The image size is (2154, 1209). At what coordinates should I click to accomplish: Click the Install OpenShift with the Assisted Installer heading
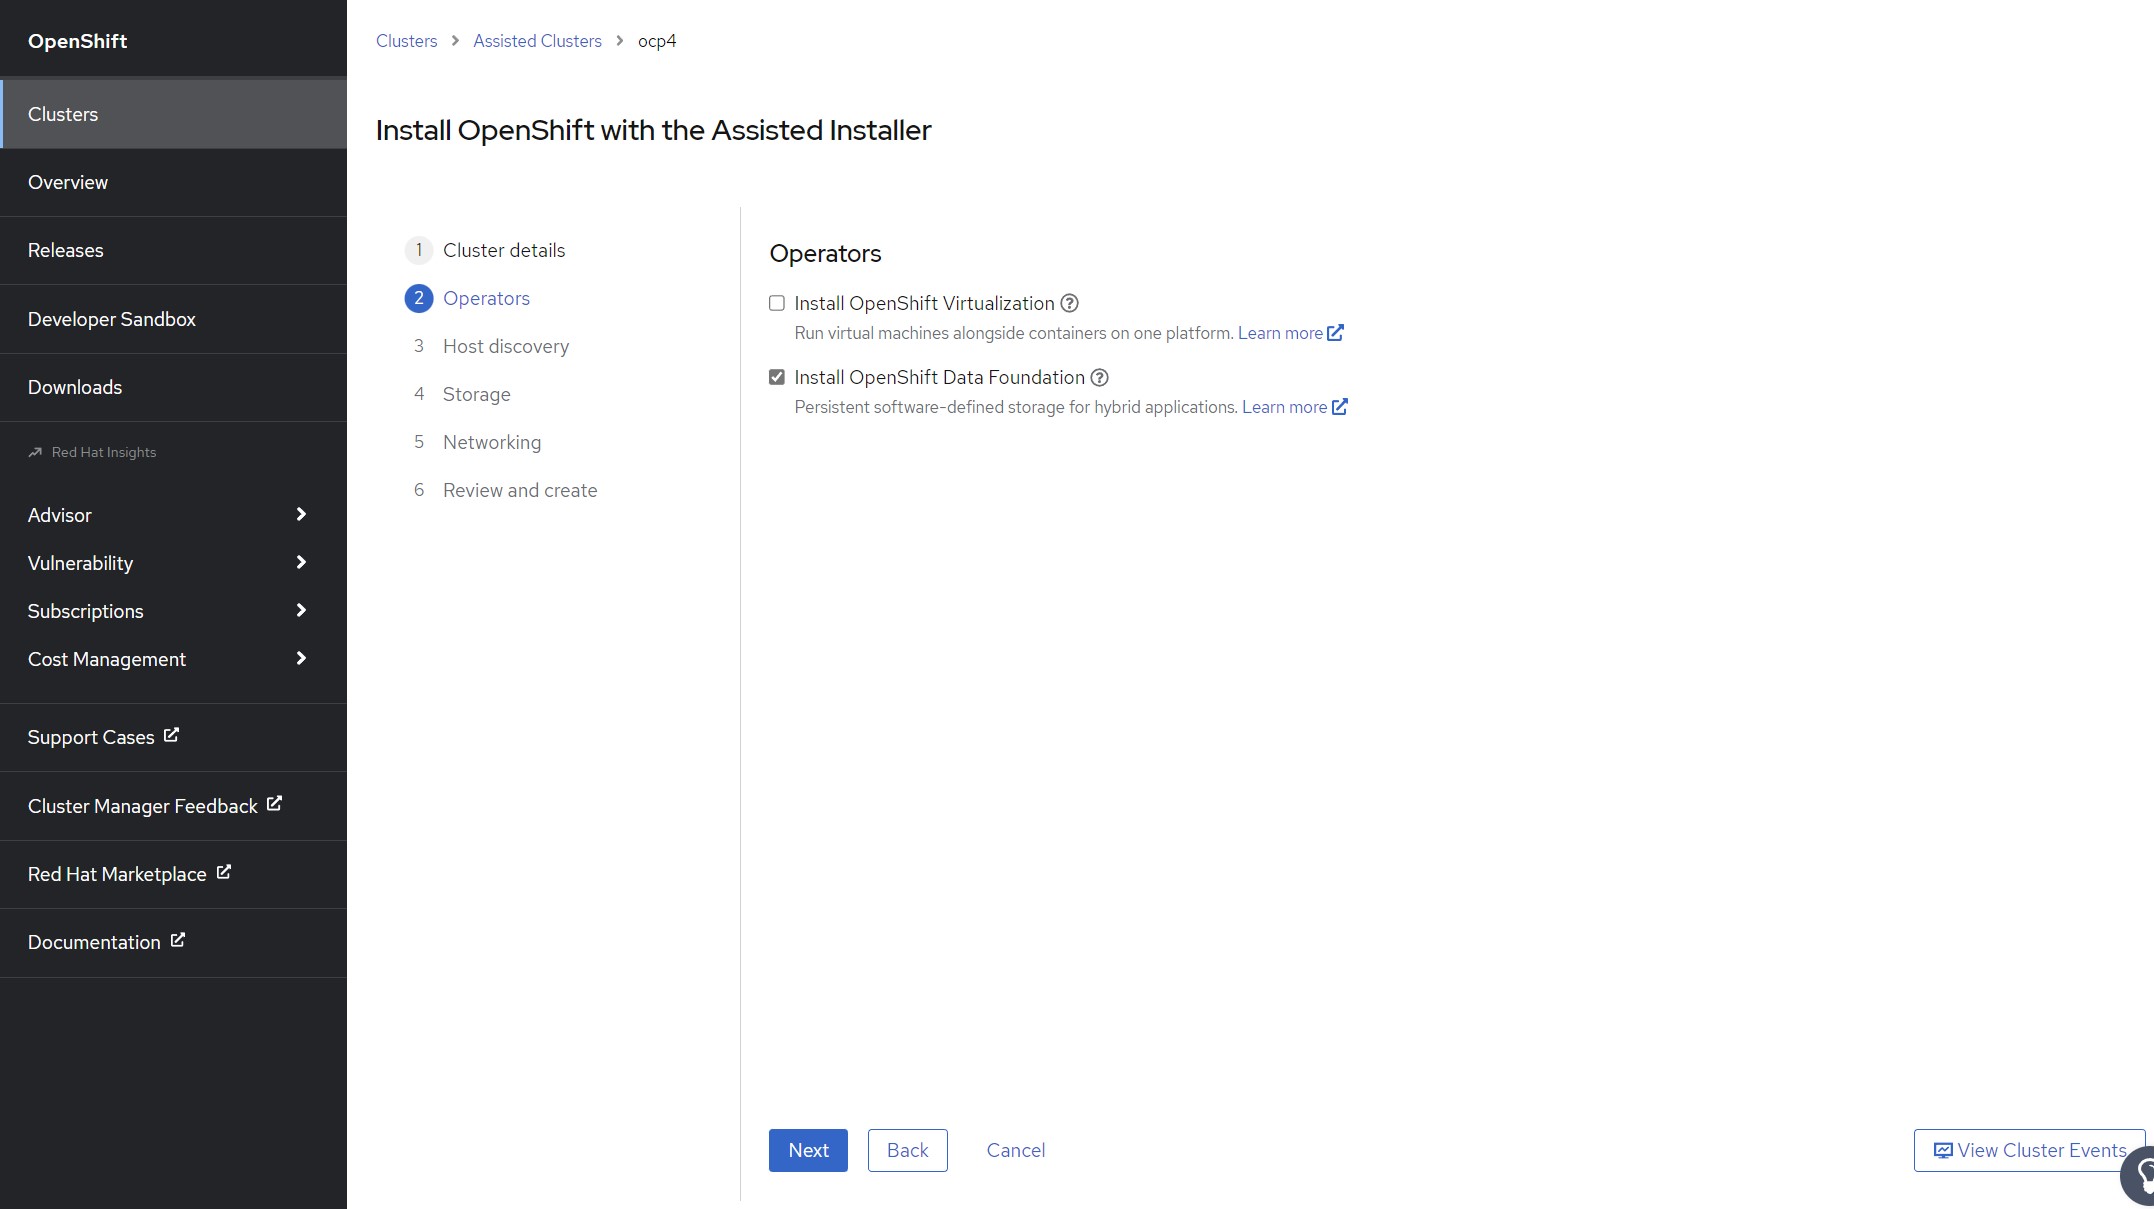point(653,130)
